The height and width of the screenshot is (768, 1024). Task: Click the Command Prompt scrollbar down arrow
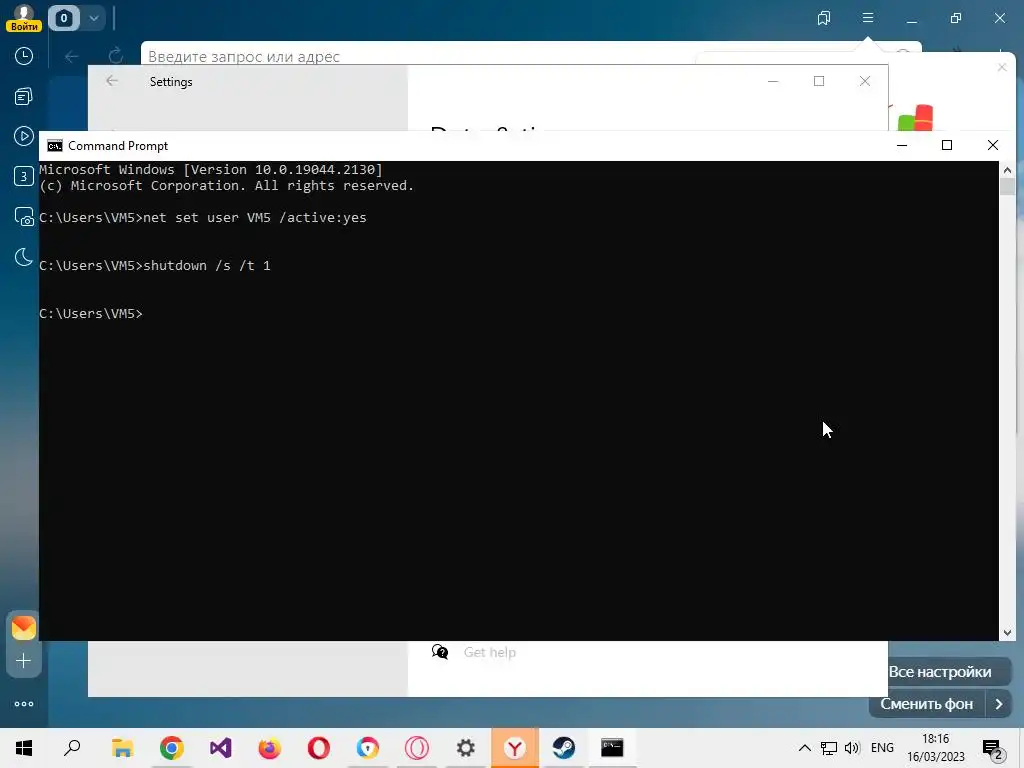(1007, 632)
